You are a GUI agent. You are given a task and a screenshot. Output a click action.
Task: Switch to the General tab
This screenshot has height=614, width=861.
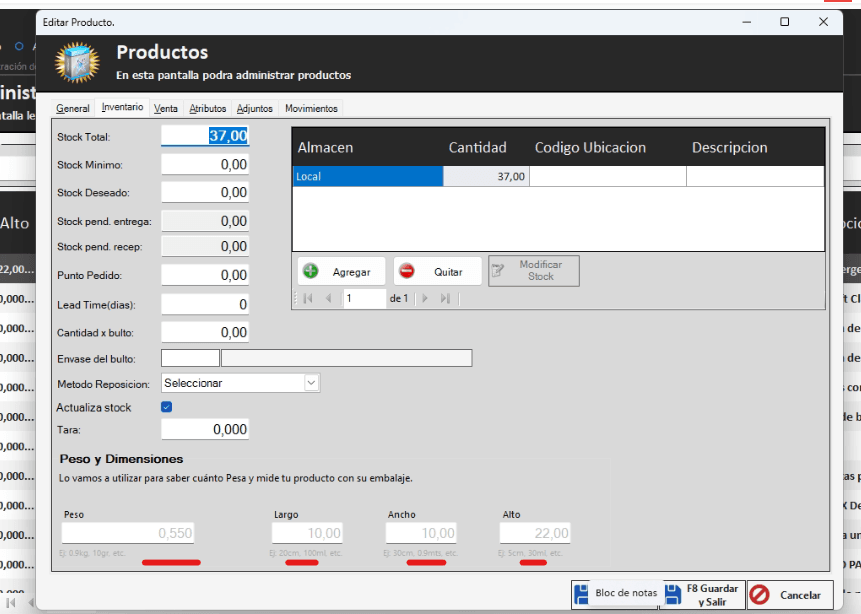73,108
